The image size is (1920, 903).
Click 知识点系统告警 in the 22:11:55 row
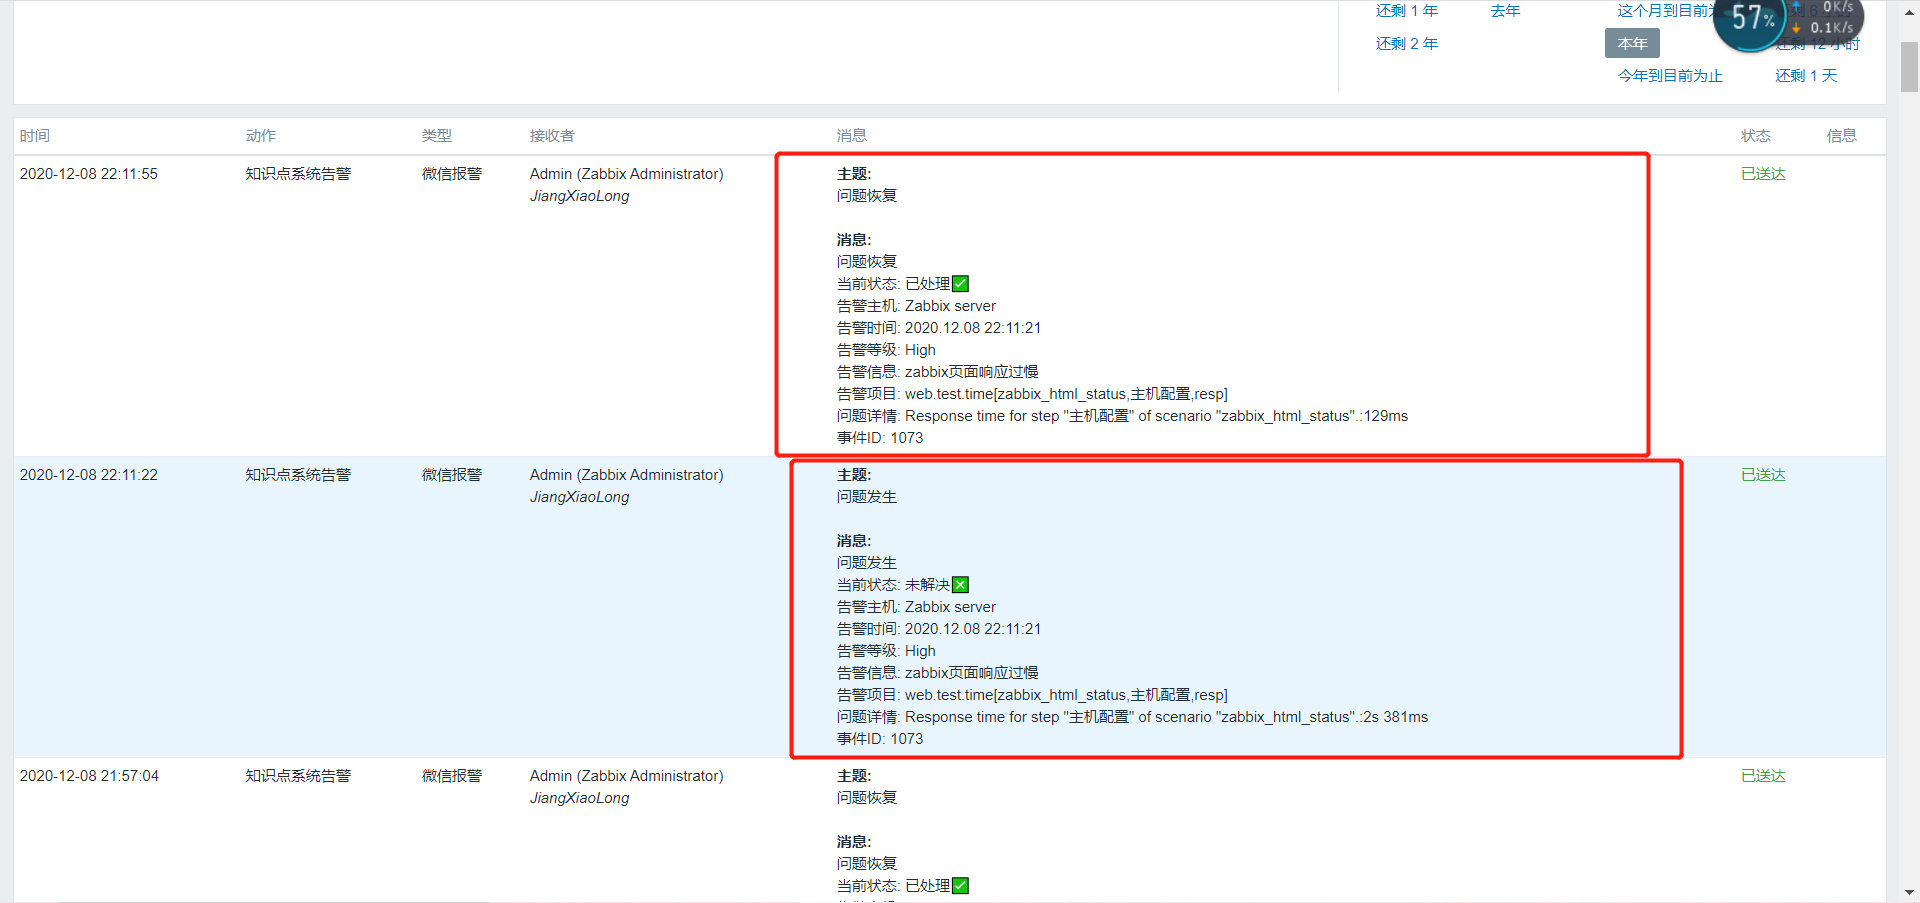(298, 174)
